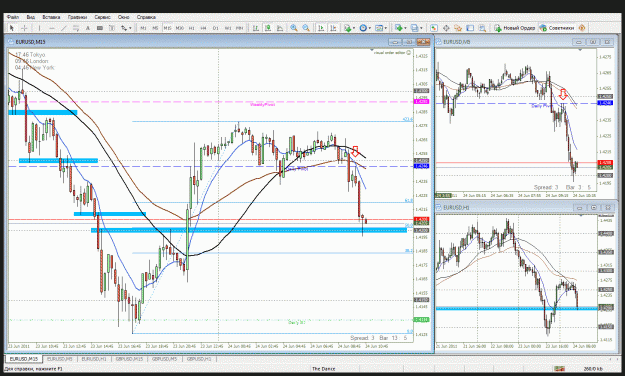Zoom out on the chart

[x=306, y=28]
